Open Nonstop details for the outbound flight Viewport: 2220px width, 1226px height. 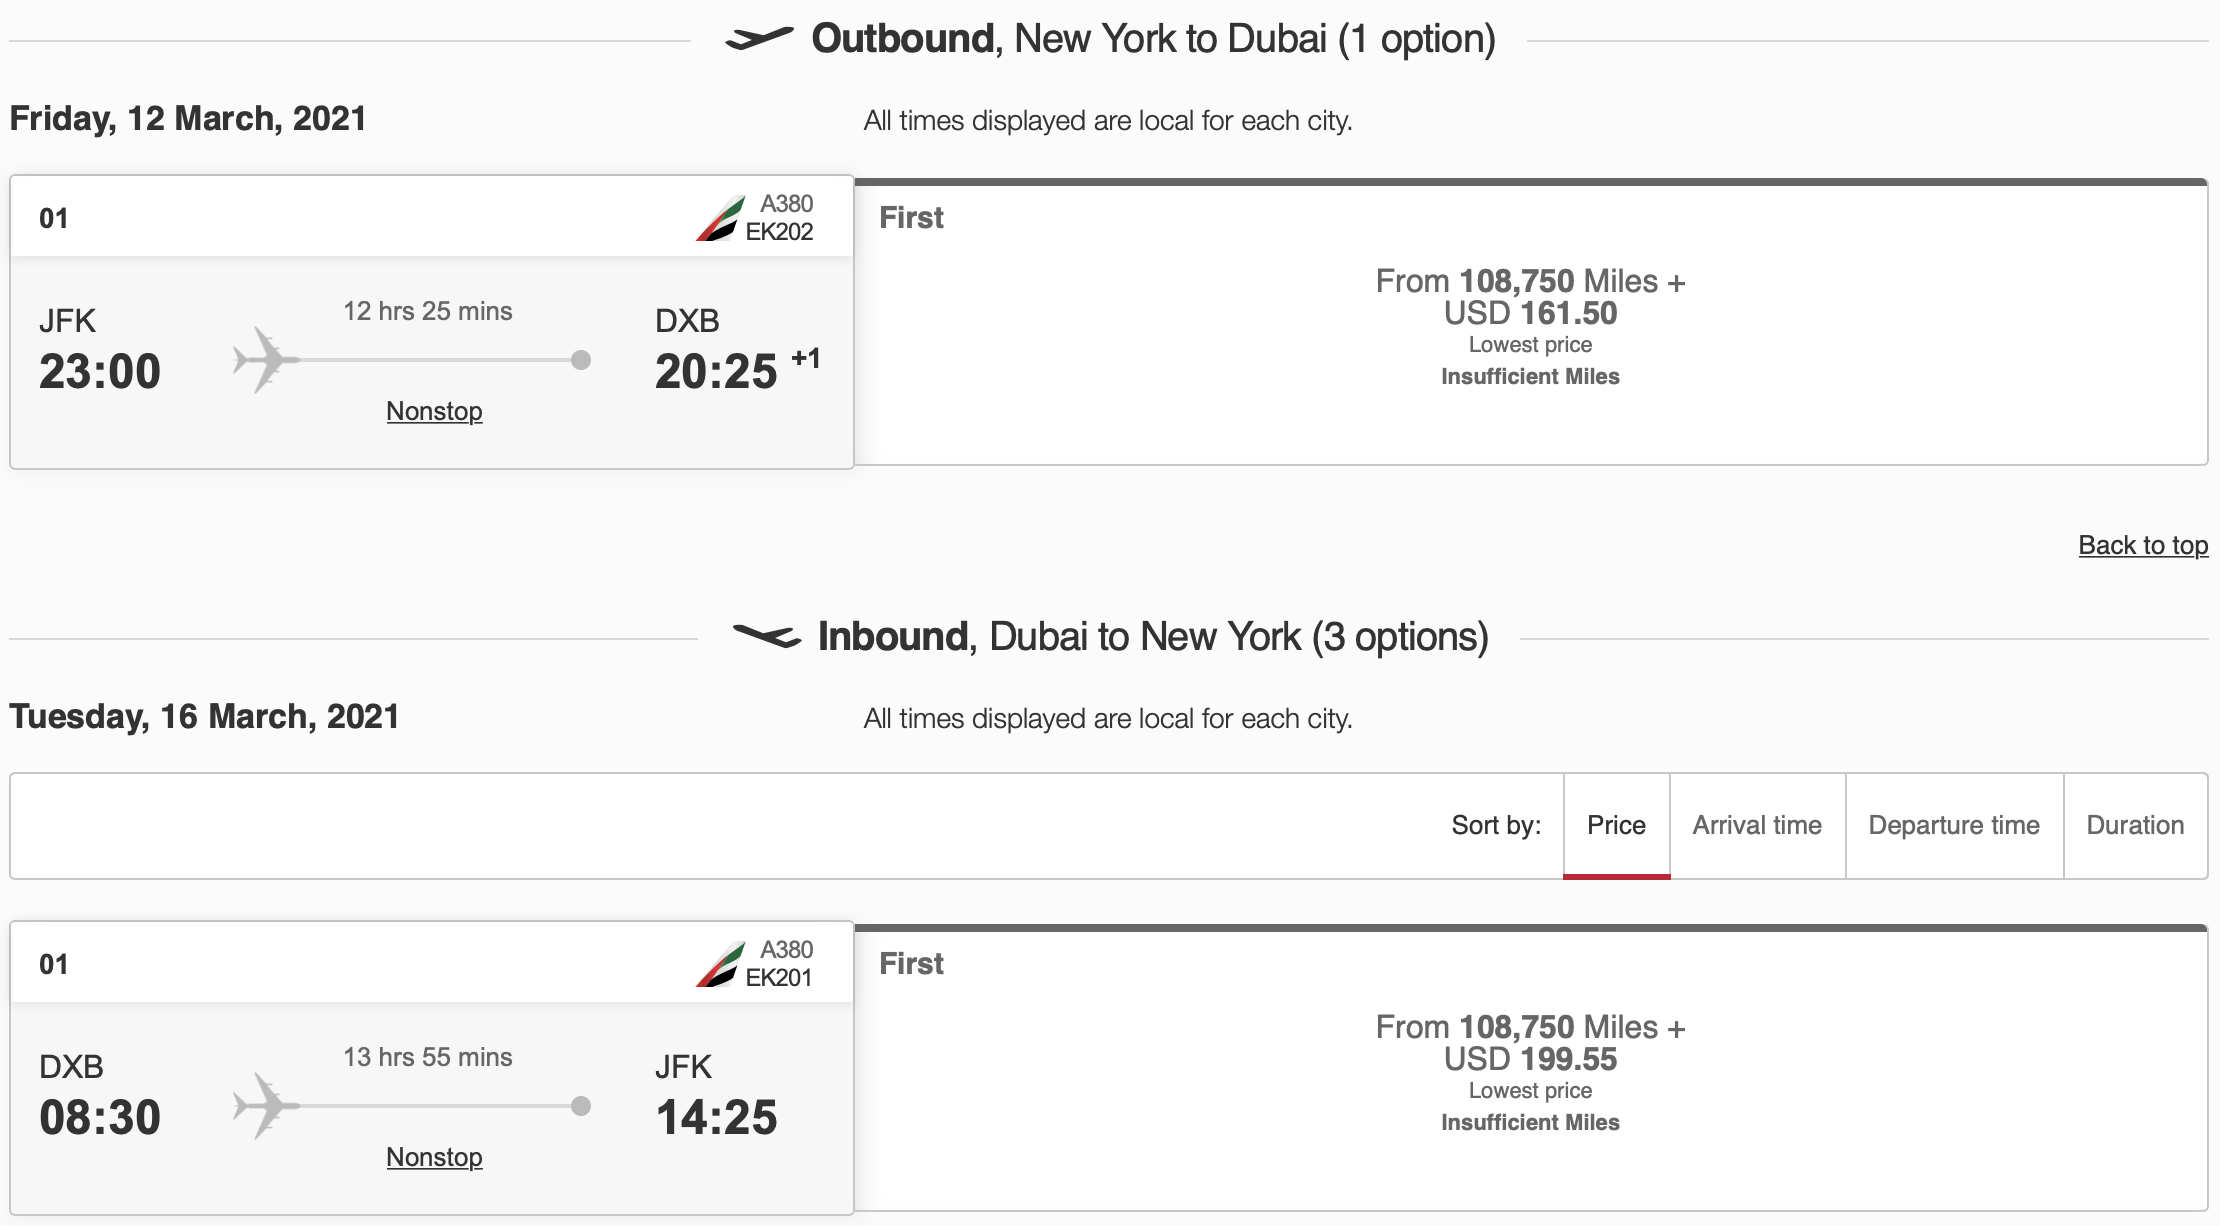pos(434,411)
